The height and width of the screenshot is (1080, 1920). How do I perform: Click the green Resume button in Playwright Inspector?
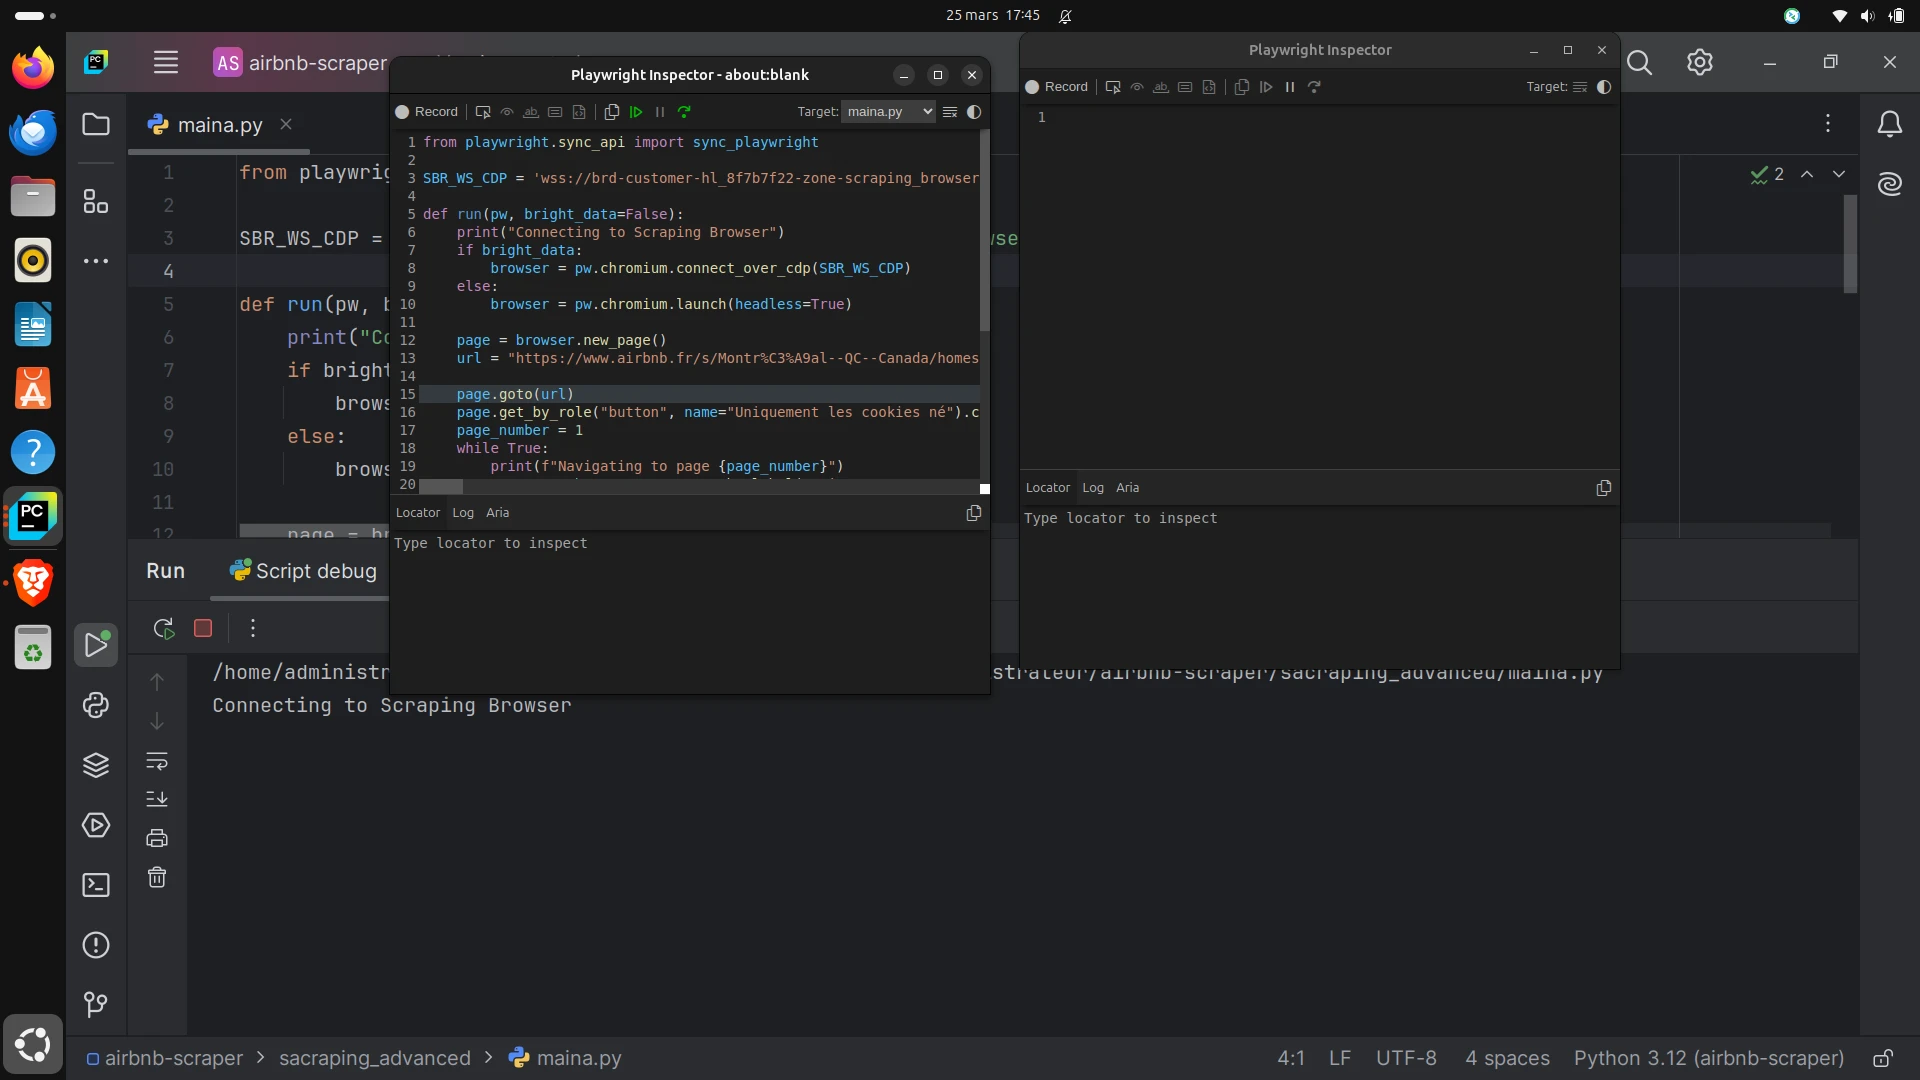tap(636, 112)
